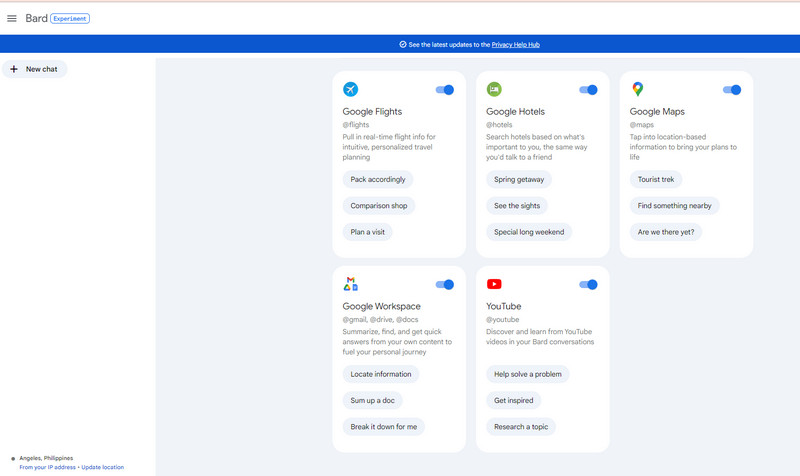Select the Plan a visit chip

[367, 232]
